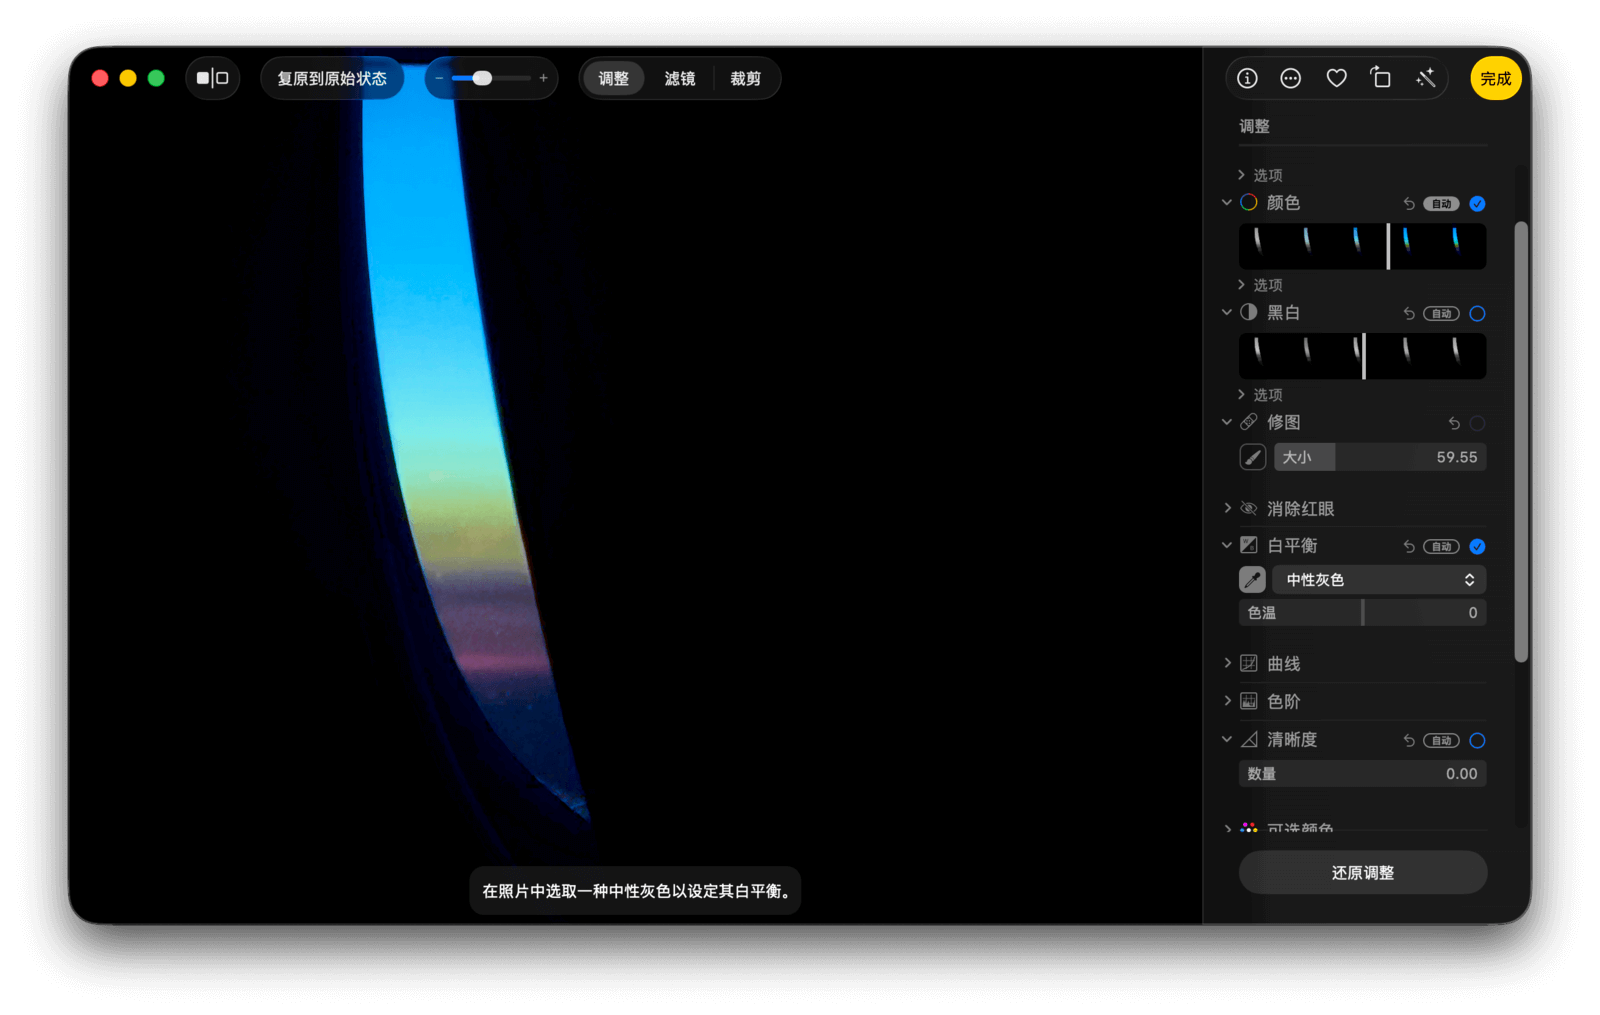1600x1015 pixels.
Task: Apply auto-enhance with magic wand icon
Action: click(1426, 78)
